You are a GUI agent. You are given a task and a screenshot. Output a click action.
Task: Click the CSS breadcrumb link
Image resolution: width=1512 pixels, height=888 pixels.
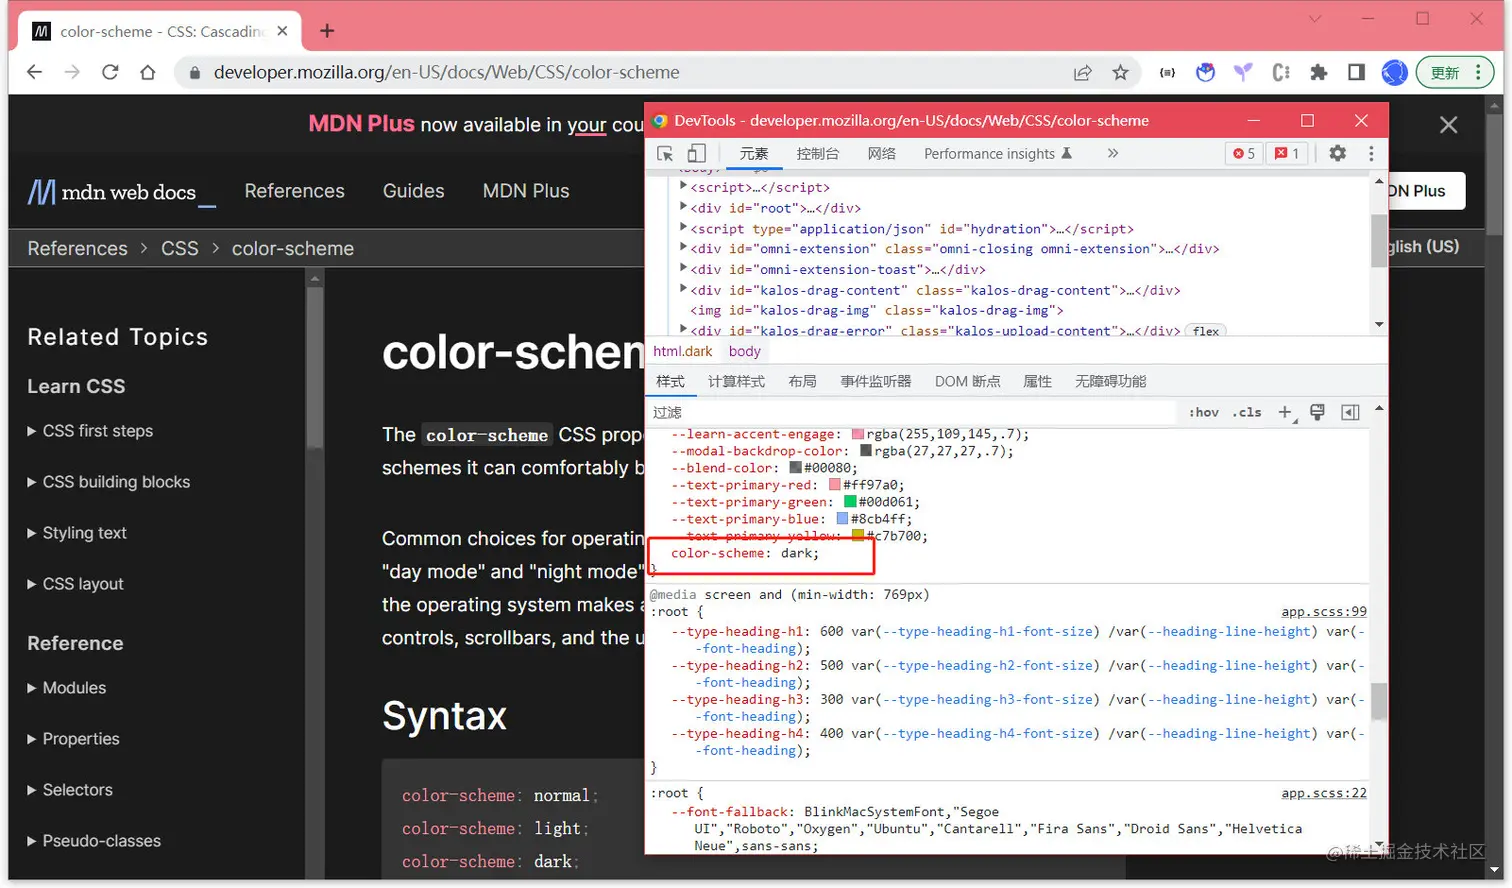pyautogui.click(x=180, y=248)
